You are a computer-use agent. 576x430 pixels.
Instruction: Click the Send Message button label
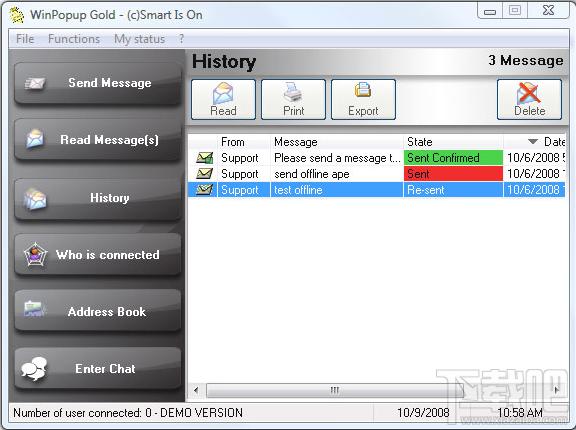click(109, 83)
